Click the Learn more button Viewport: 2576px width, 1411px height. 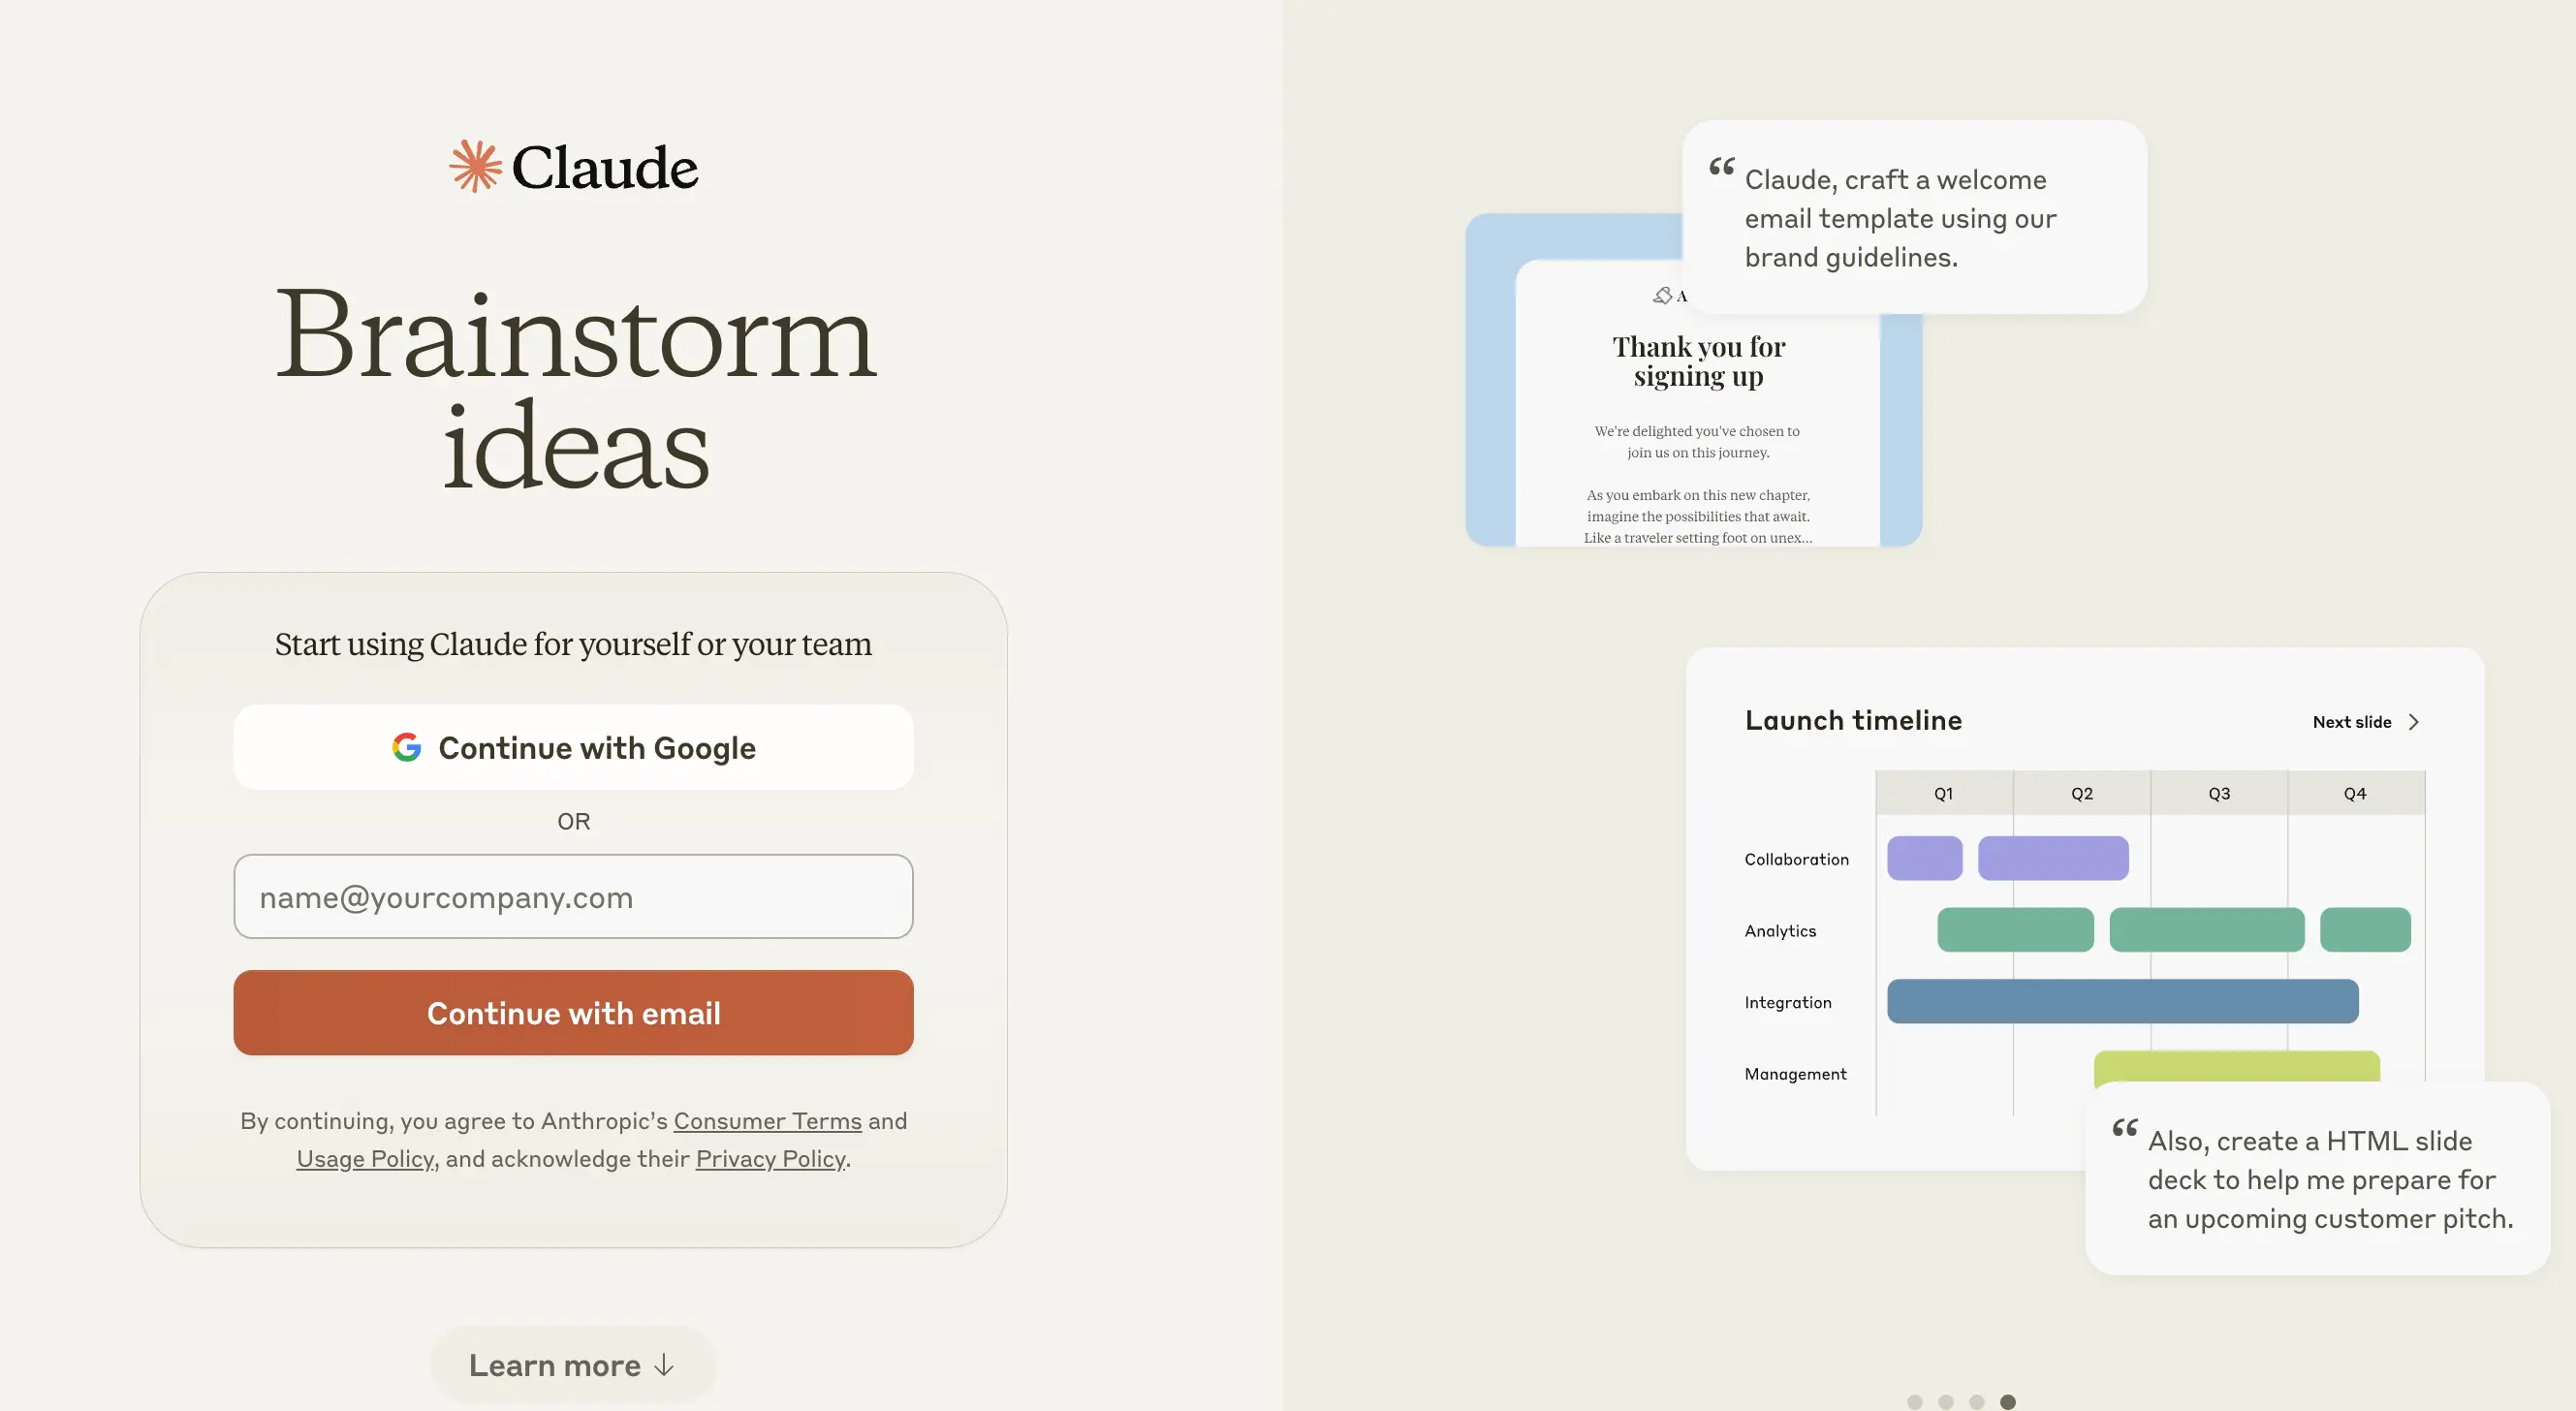573,1365
